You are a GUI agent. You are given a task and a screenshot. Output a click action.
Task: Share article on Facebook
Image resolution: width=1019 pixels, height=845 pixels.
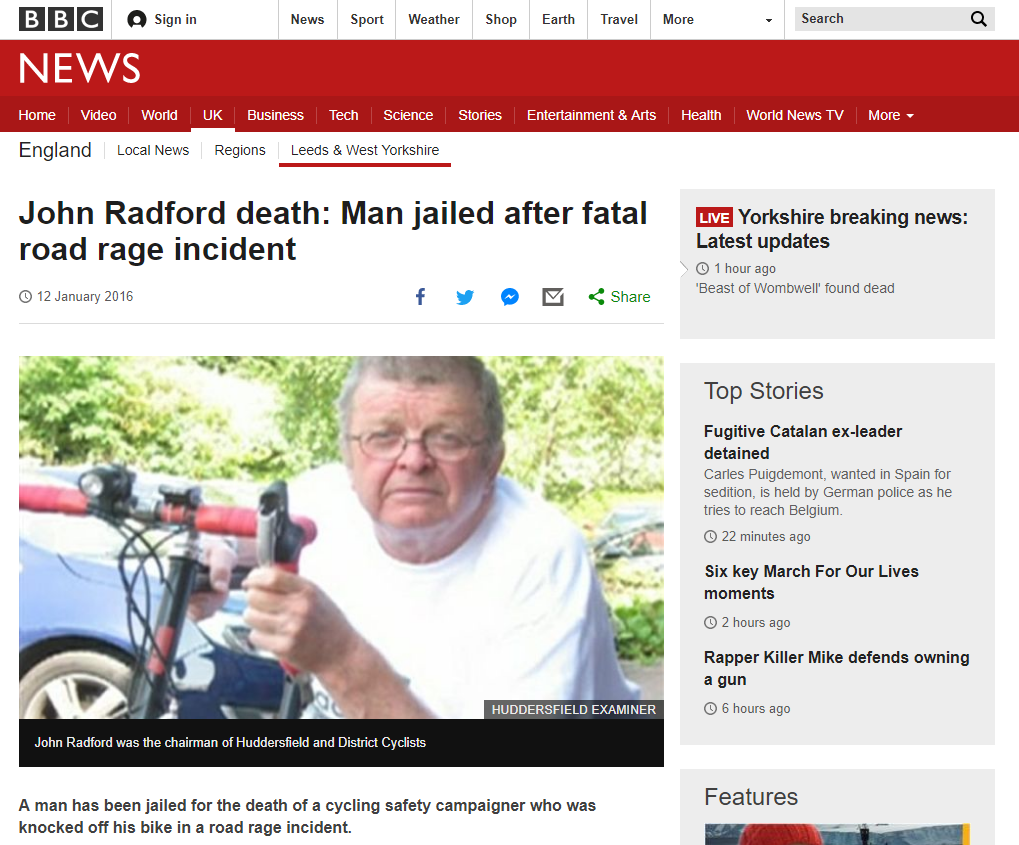coord(420,297)
